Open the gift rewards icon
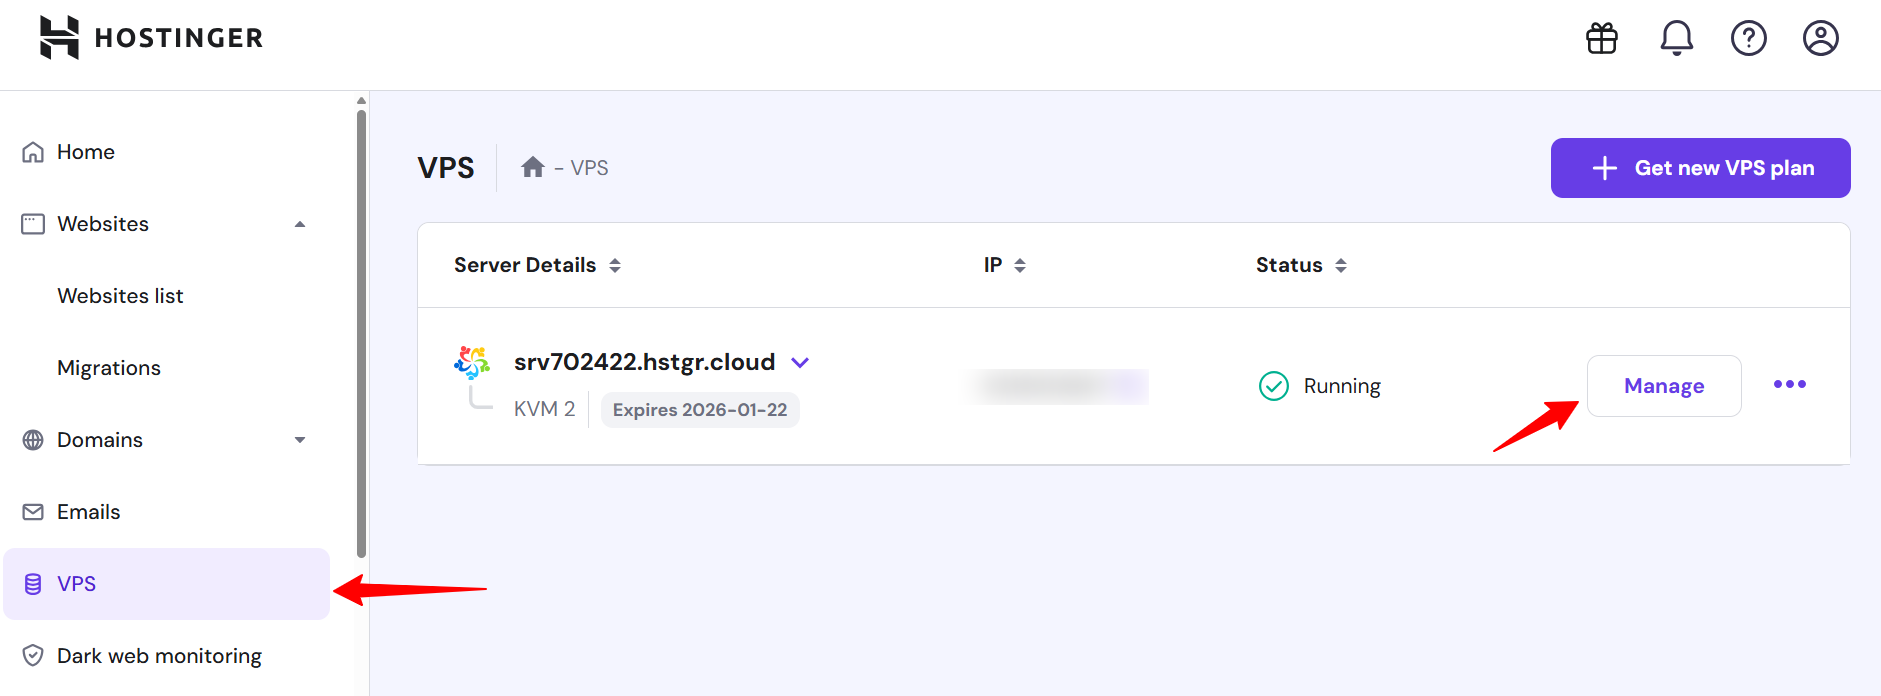Screen dimensions: 1881x696 [1601, 37]
